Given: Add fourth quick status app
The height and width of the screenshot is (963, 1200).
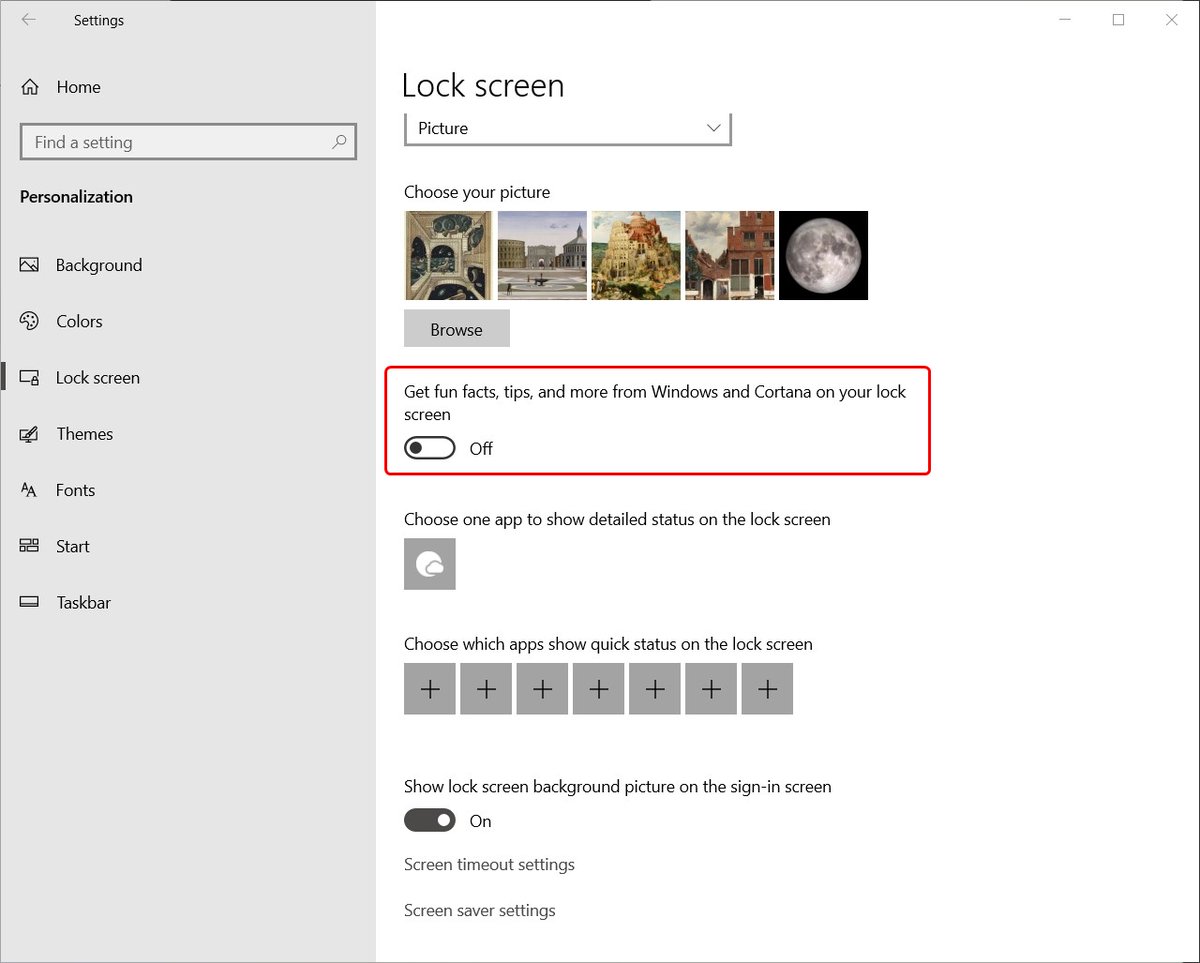Looking at the screenshot, I should pos(599,689).
